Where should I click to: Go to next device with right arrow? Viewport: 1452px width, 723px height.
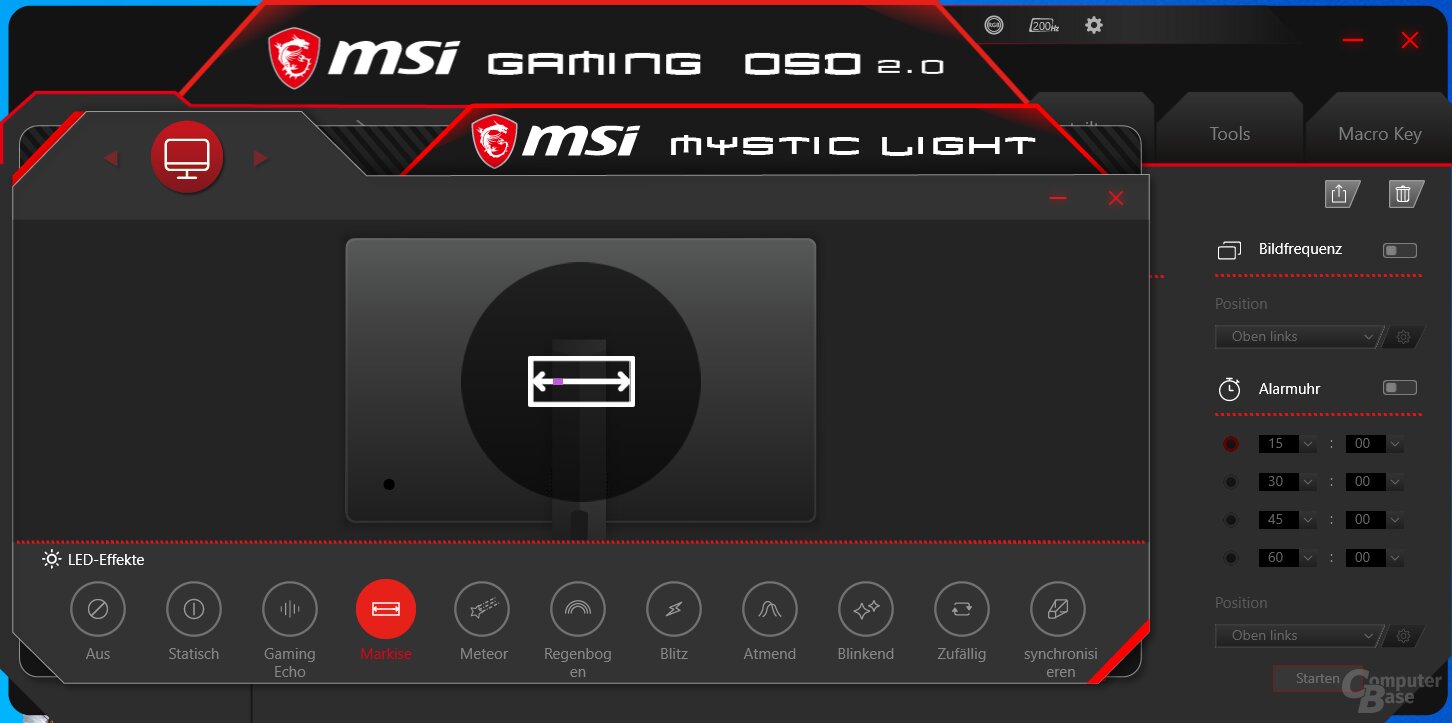(261, 158)
